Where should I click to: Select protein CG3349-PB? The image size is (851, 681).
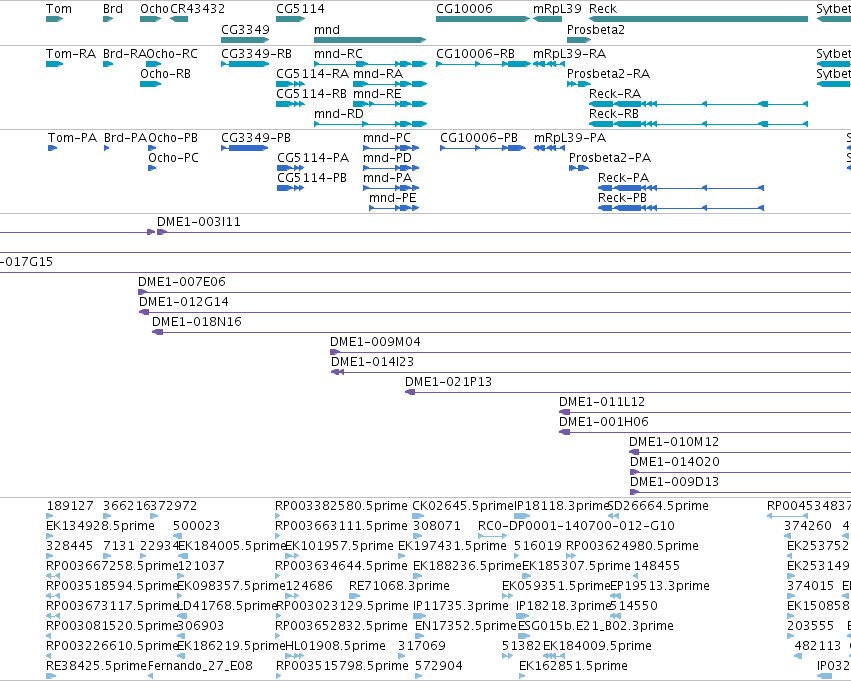[x=245, y=148]
